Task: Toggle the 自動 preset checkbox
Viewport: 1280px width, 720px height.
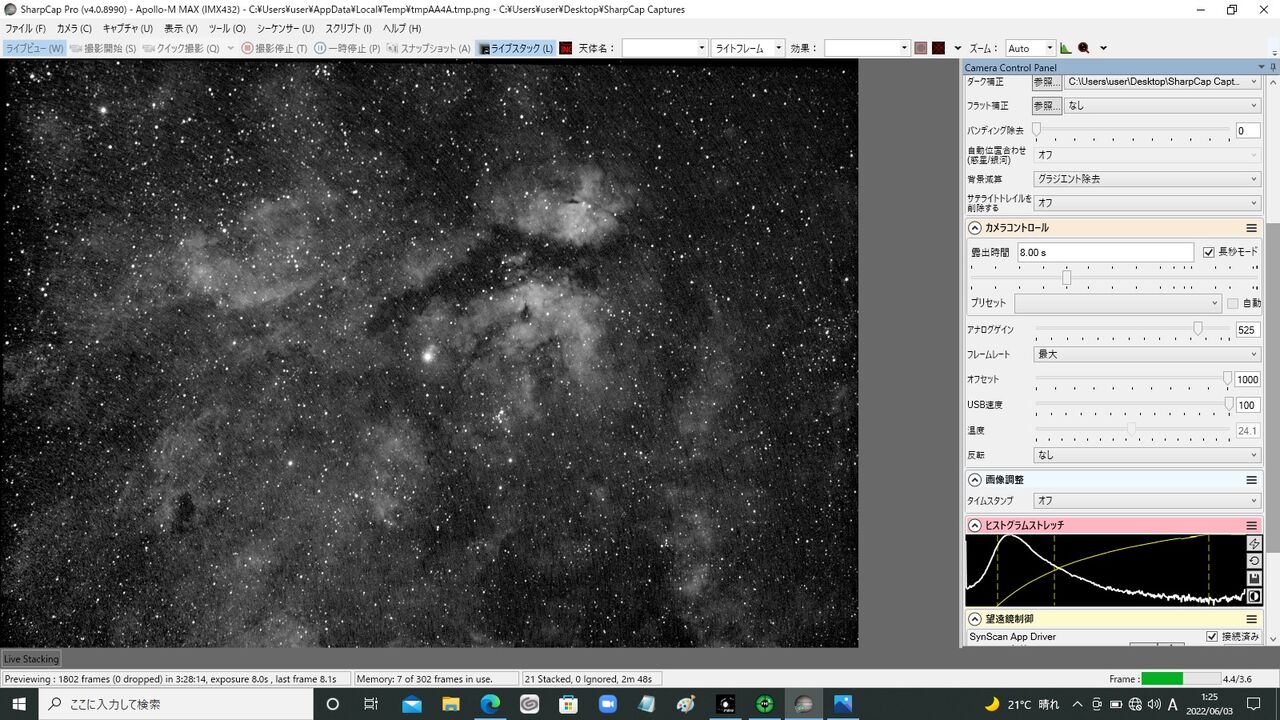Action: click(1233, 303)
